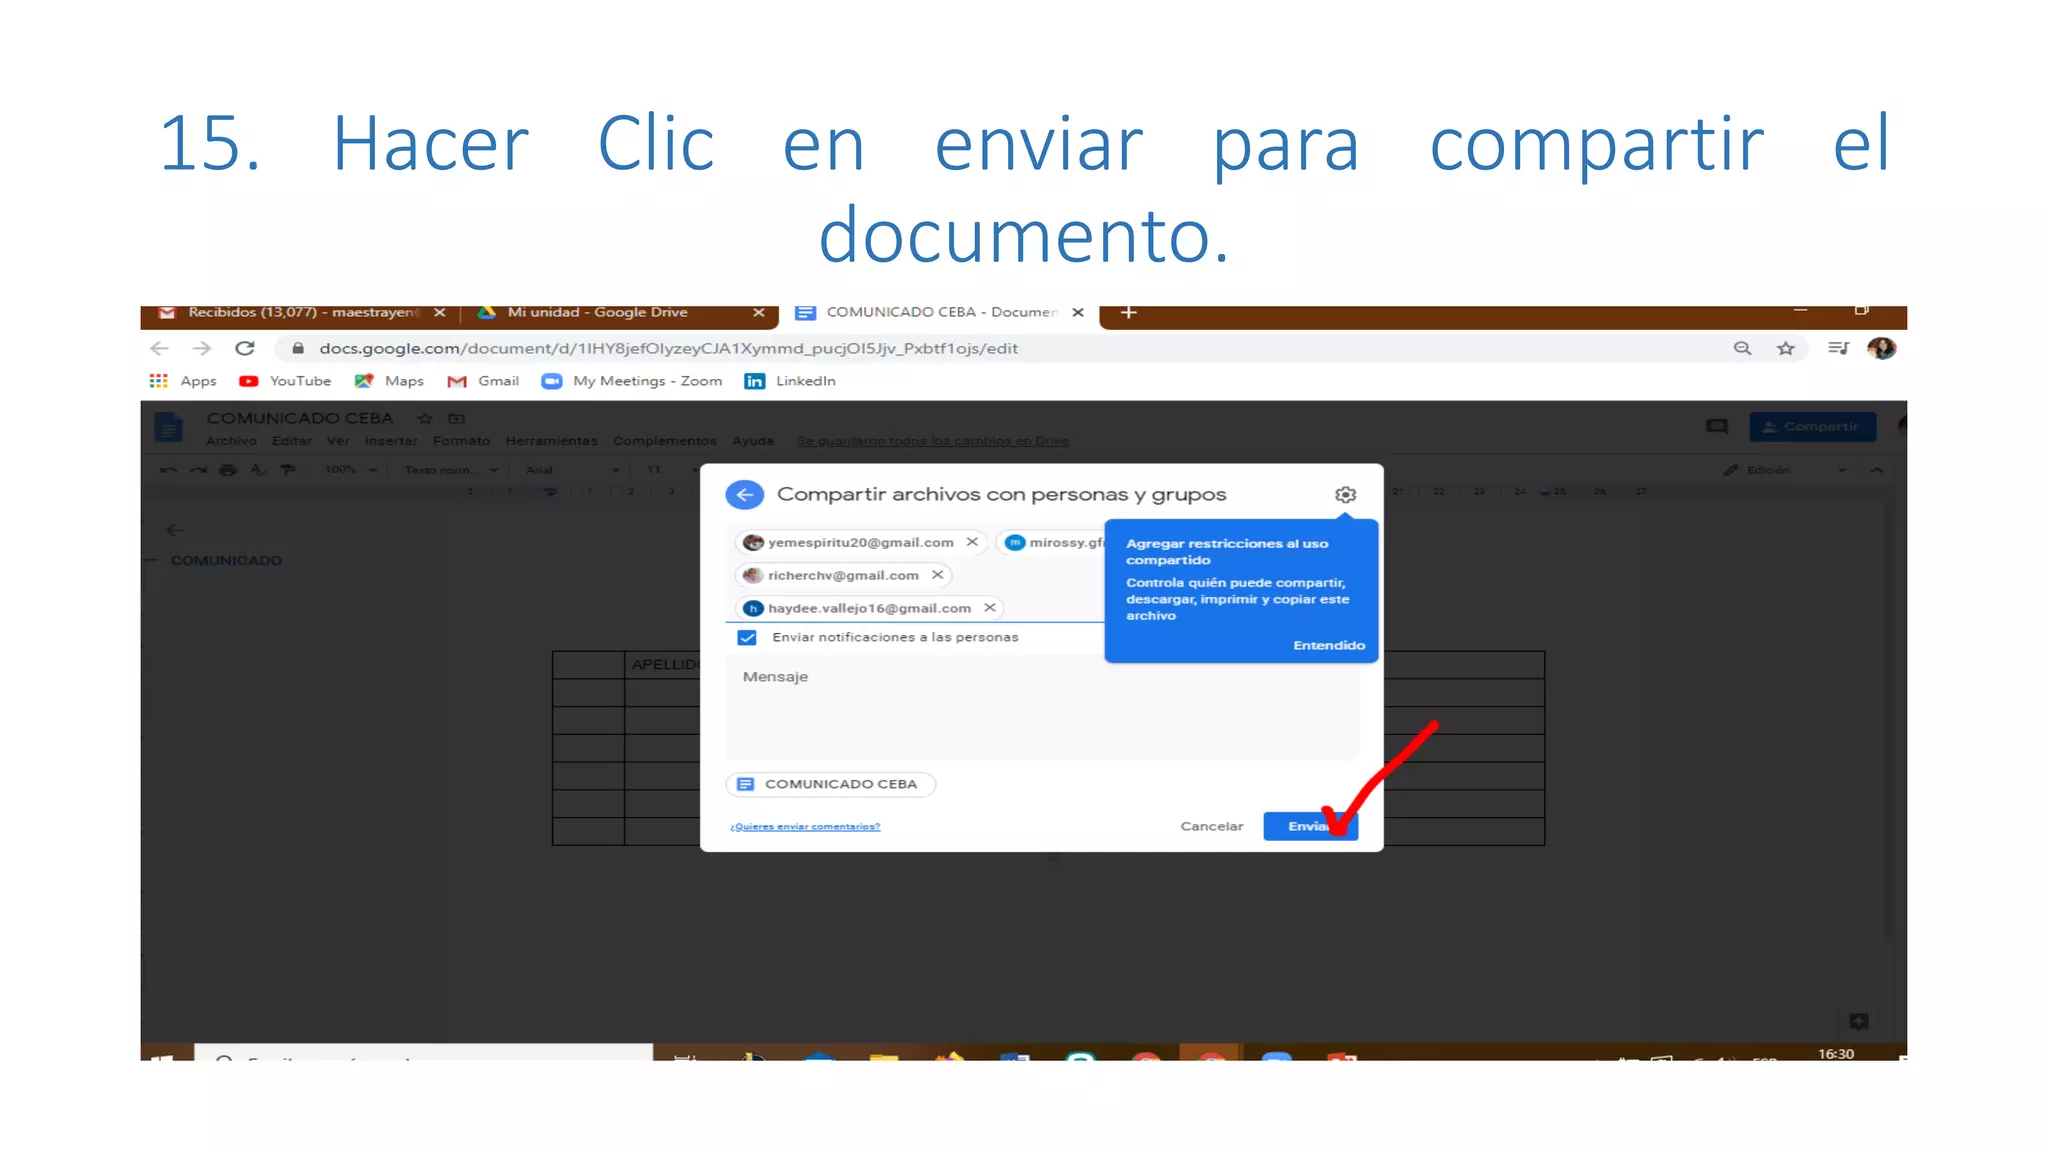
Task: Open the LinkedIn bookmark
Action: 790,381
